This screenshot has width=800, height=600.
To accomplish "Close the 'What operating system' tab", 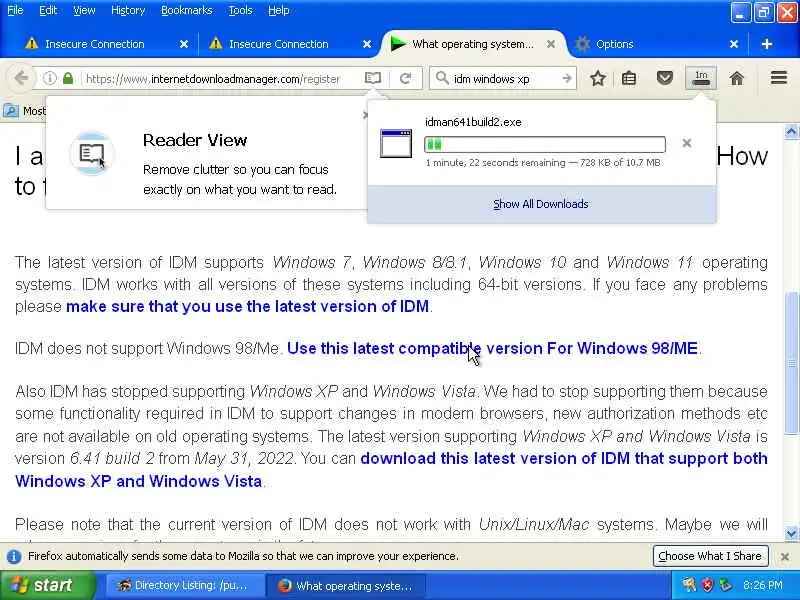I will click(x=551, y=44).
